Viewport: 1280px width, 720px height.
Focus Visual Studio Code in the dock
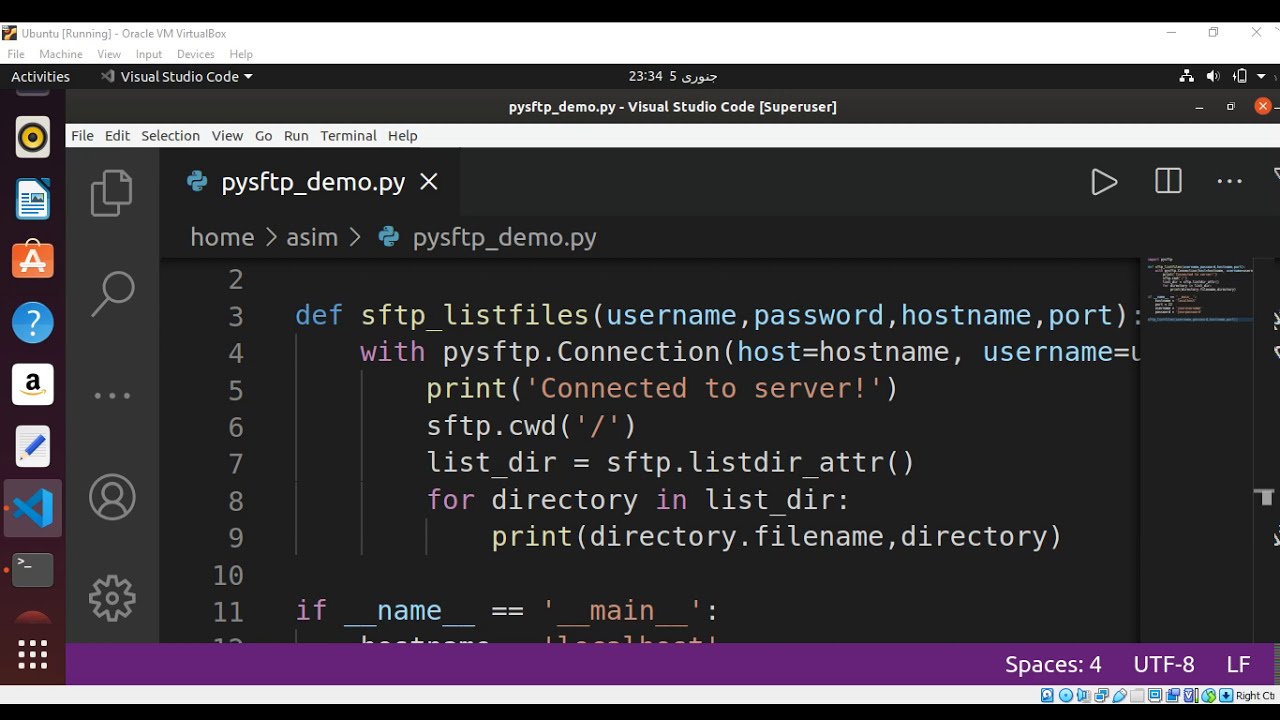pyautogui.click(x=33, y=508)
